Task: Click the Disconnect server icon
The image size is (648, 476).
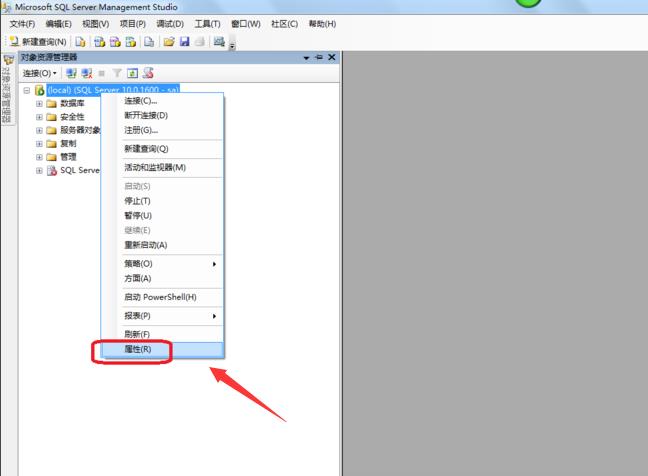Action: (x=87, y=73)
